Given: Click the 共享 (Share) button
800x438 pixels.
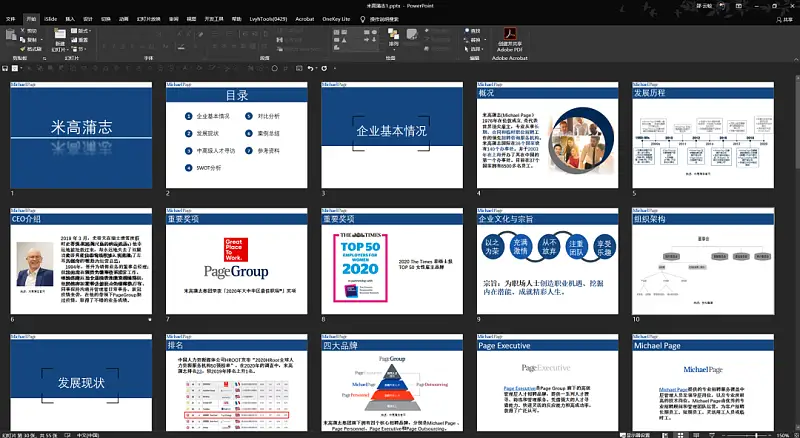Looking at the screenshot, I should tap(786, 19).
